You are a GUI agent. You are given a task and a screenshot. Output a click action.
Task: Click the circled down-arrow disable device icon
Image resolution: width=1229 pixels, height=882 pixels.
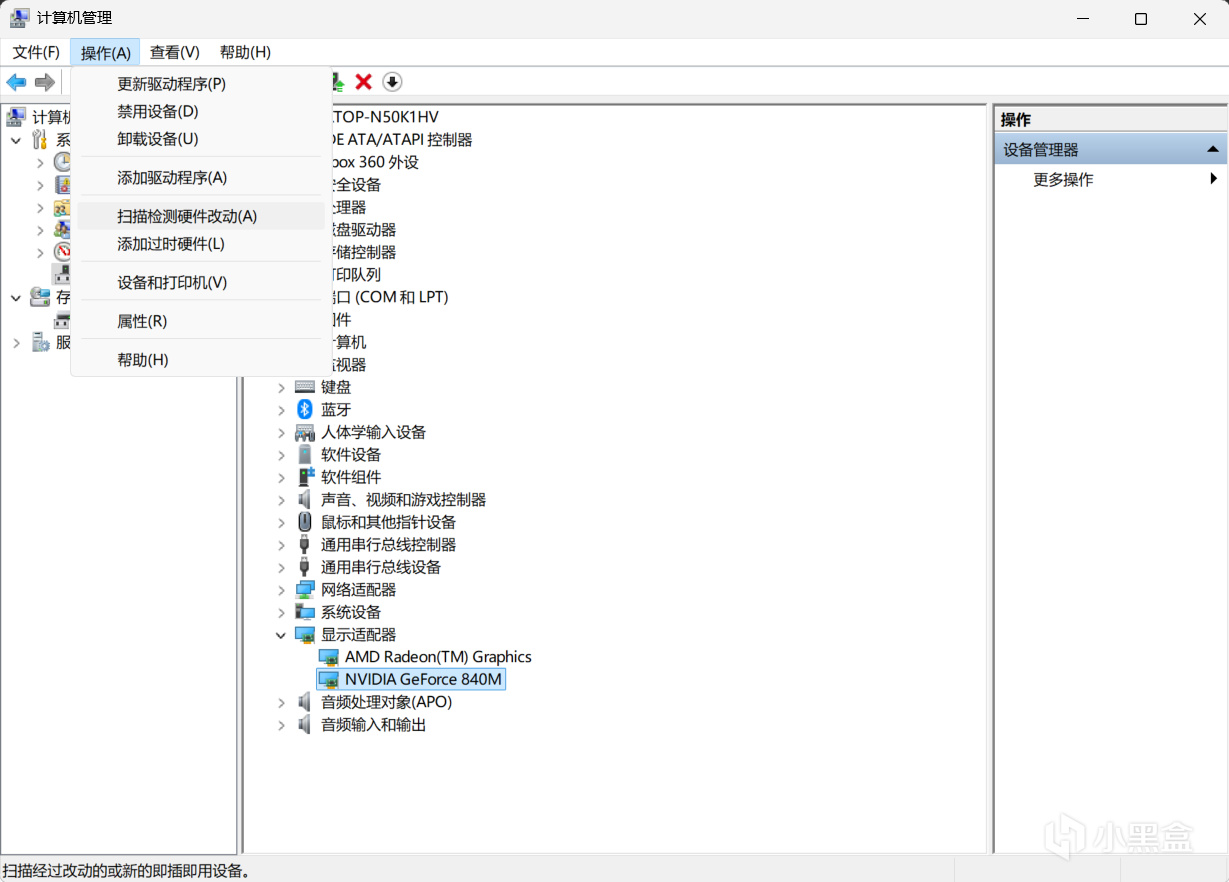[392, 82]
